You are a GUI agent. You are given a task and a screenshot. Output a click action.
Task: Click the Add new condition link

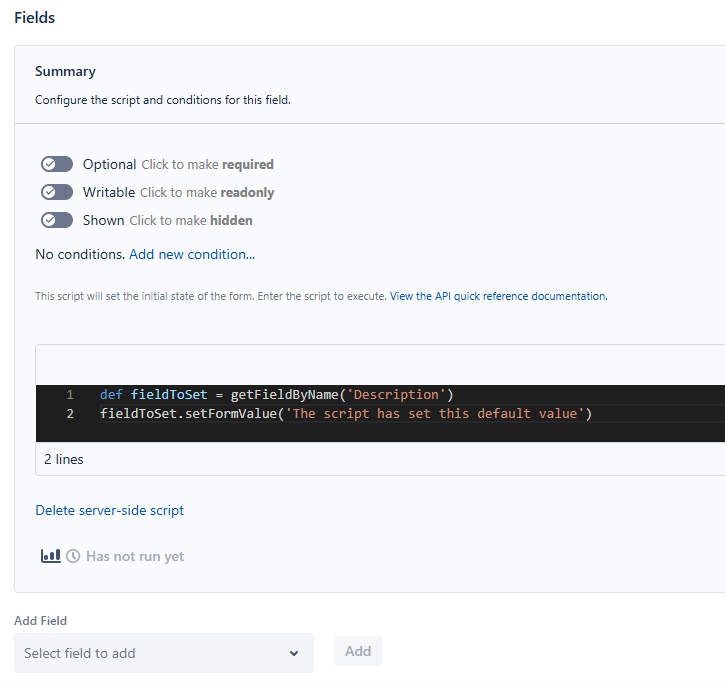192,254
